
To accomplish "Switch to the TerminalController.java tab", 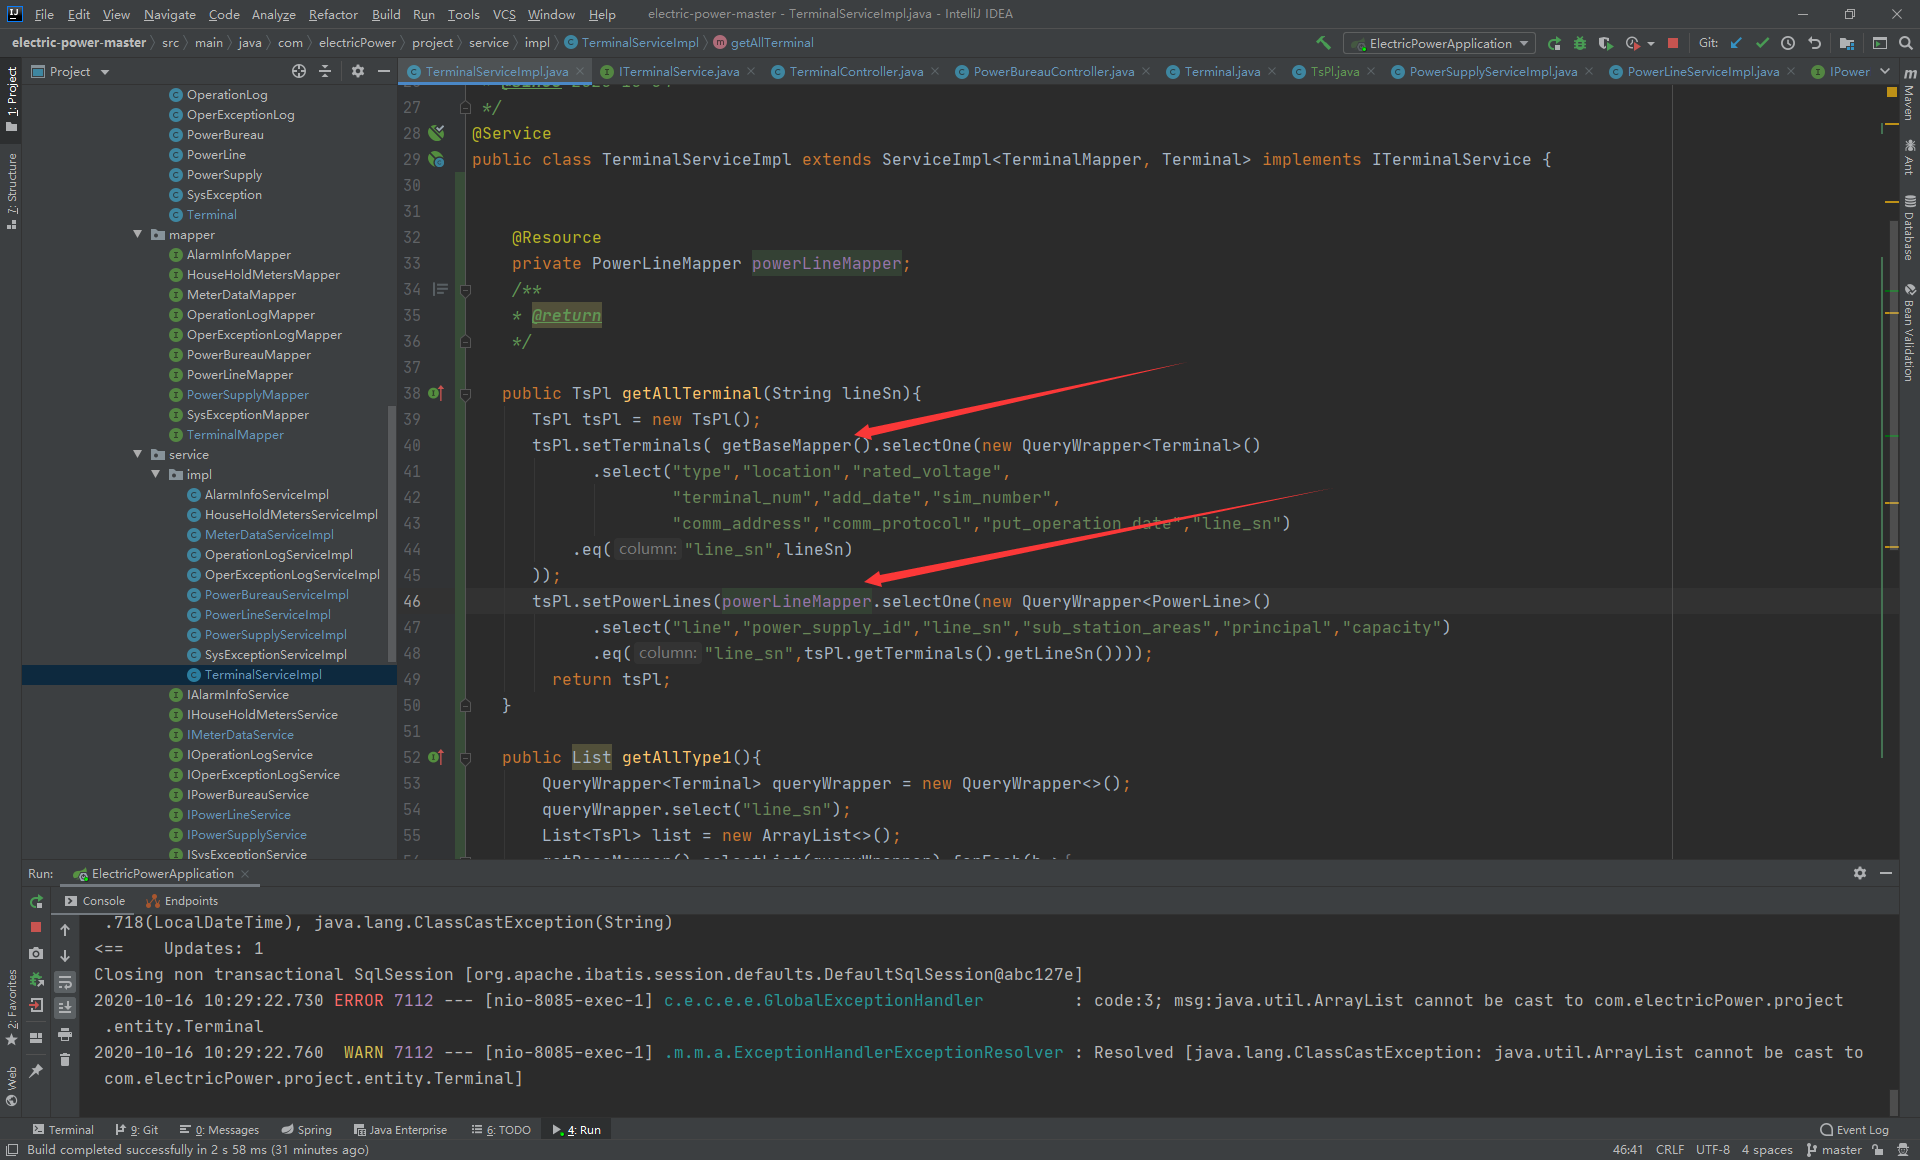I will tap(855, 71).
